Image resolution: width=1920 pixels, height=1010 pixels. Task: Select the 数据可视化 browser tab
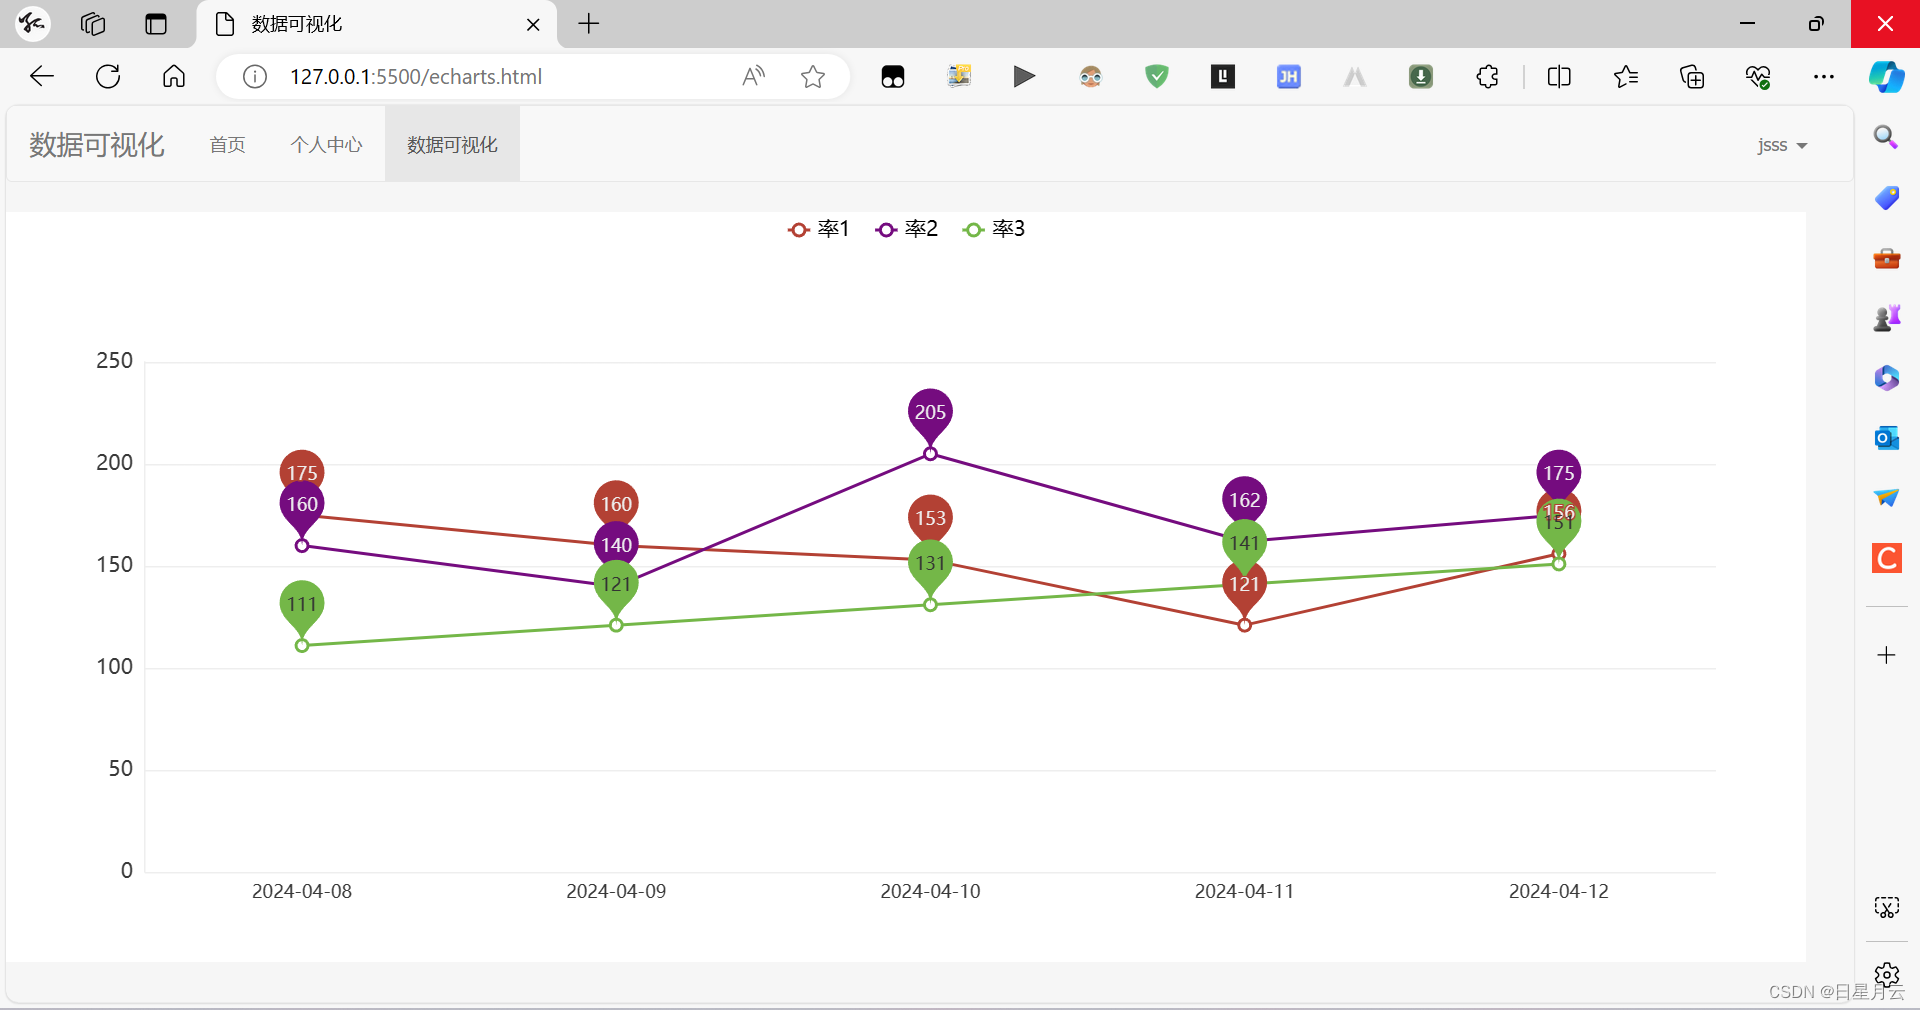click(x=377, y=24)
